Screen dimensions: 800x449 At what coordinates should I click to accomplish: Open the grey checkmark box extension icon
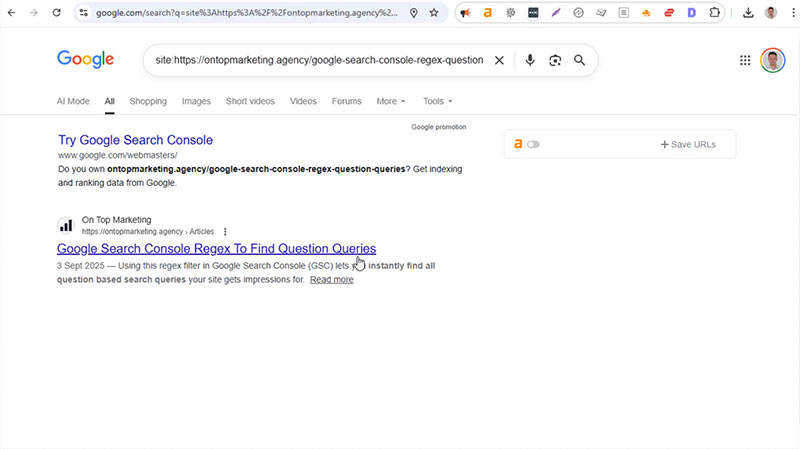601,13
